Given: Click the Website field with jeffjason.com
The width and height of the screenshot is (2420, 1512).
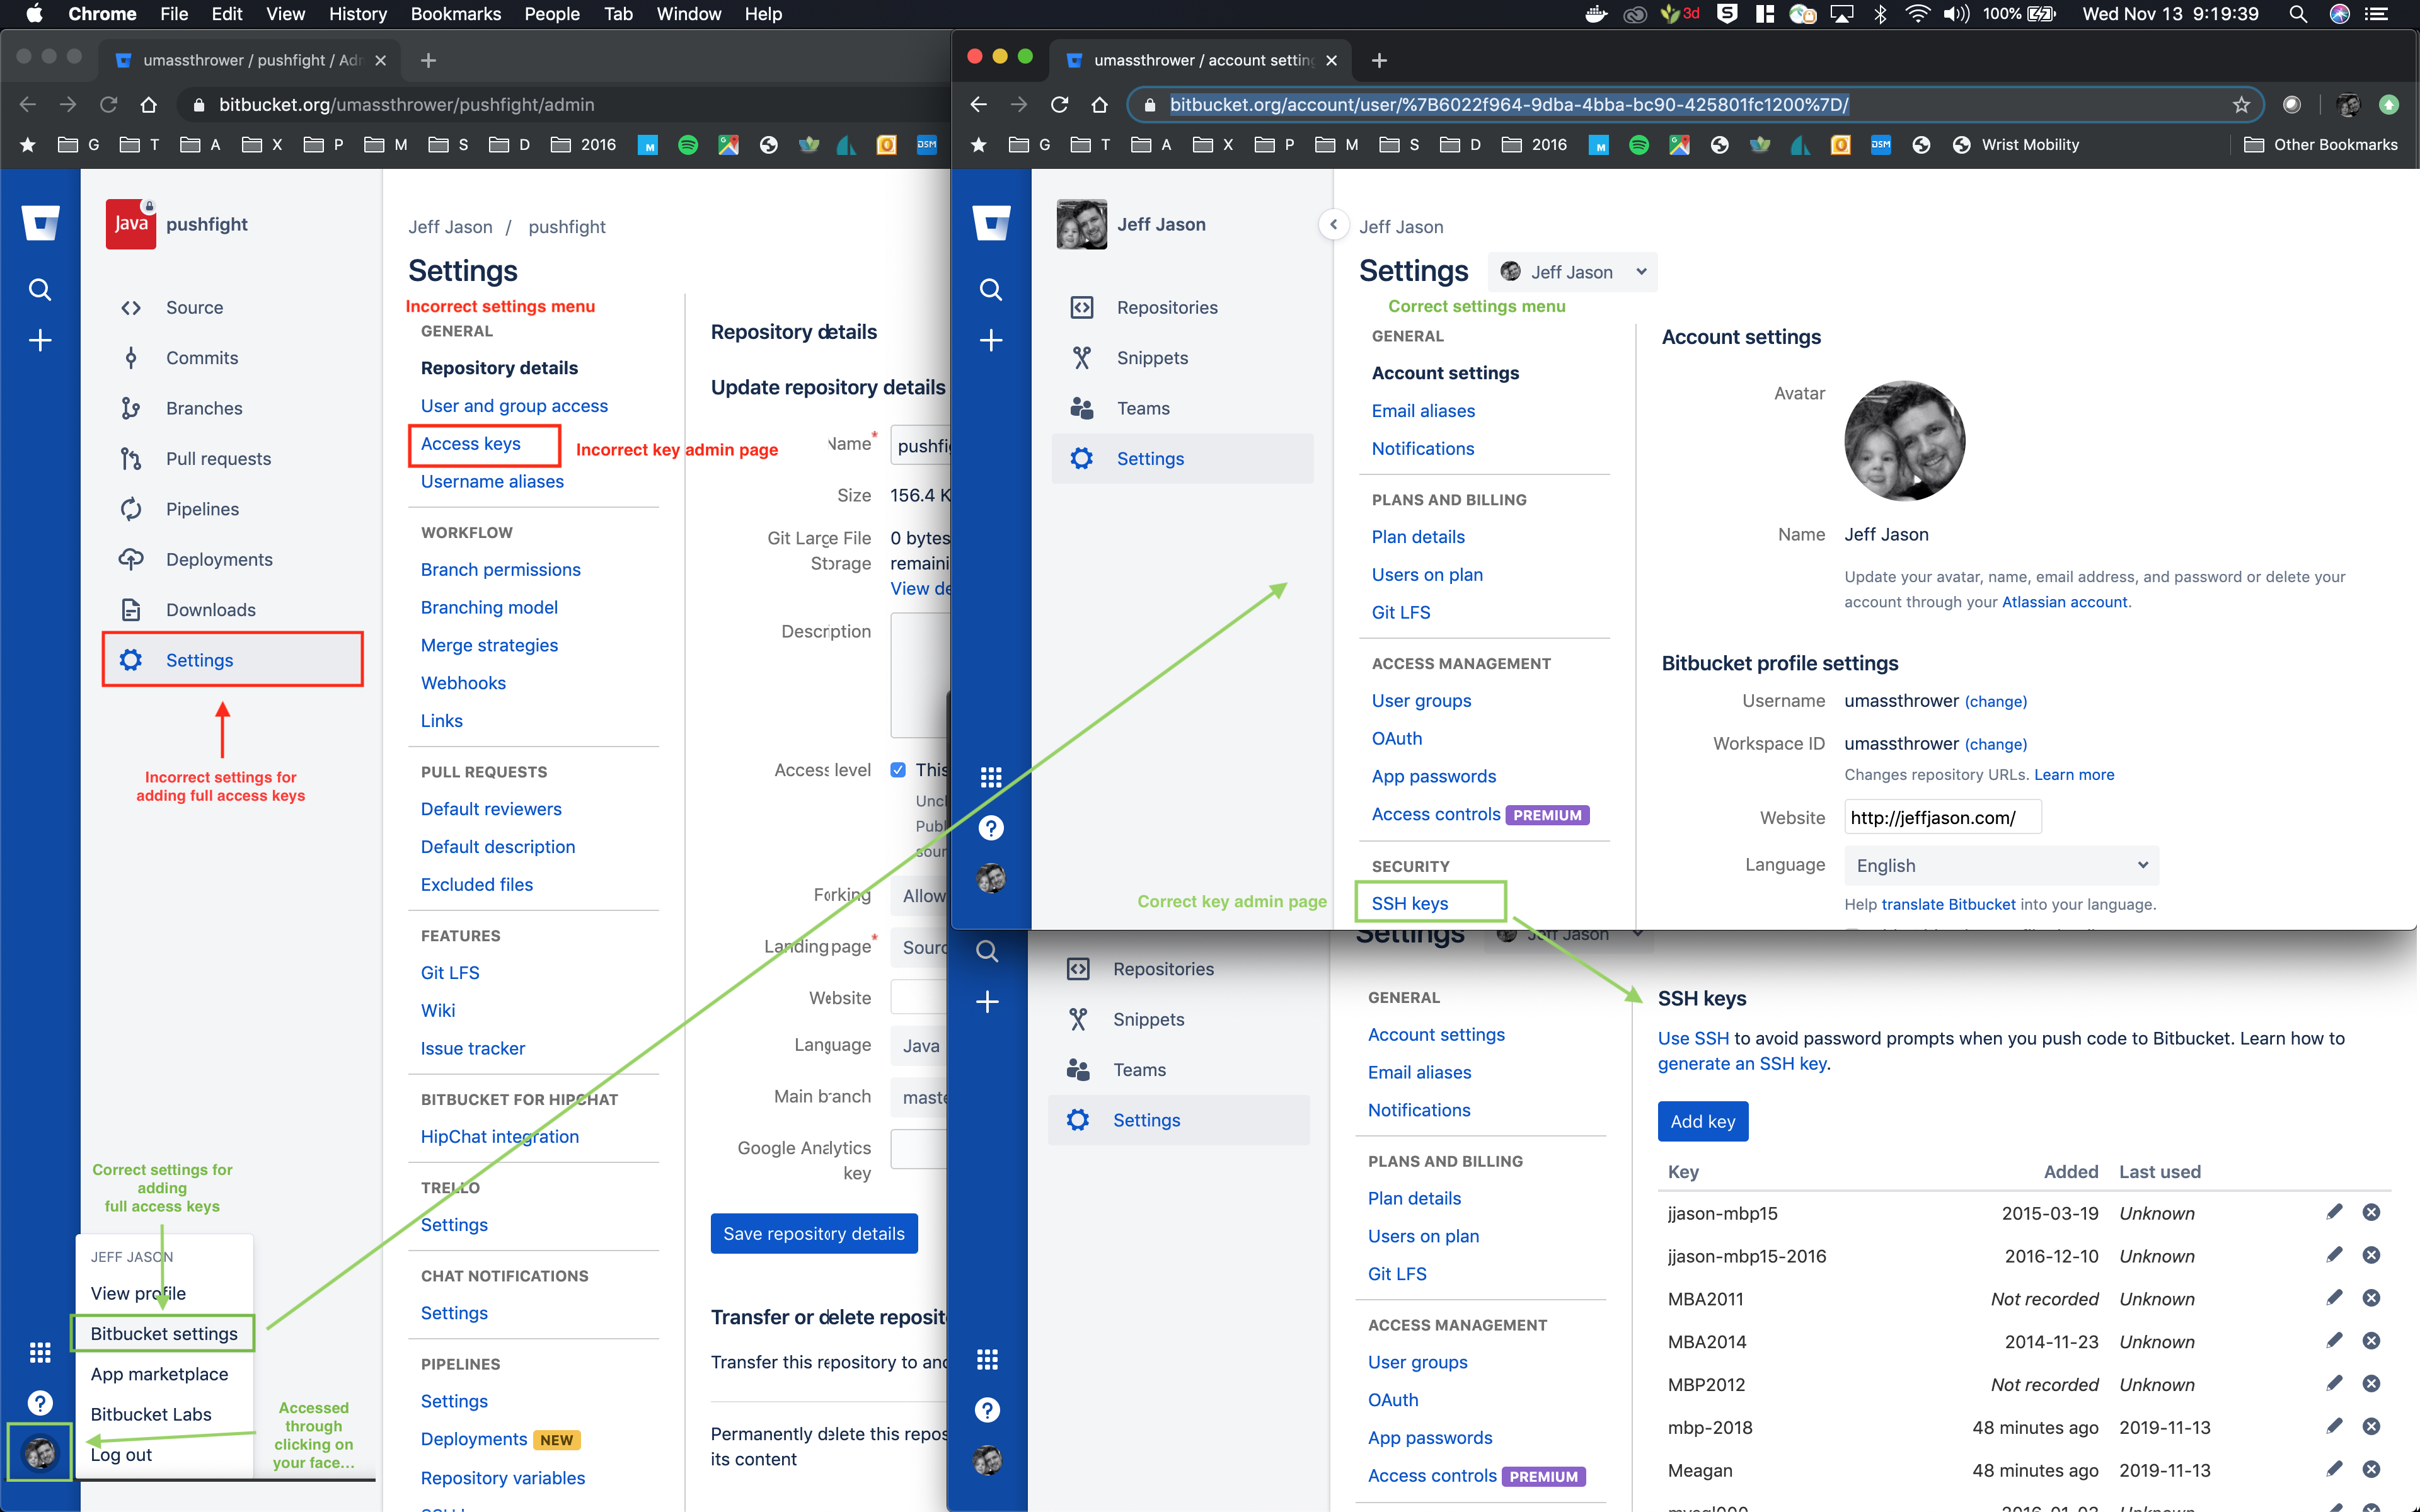Looking at the screenshot, I should pyautogui.click(x=1942, y=818).
